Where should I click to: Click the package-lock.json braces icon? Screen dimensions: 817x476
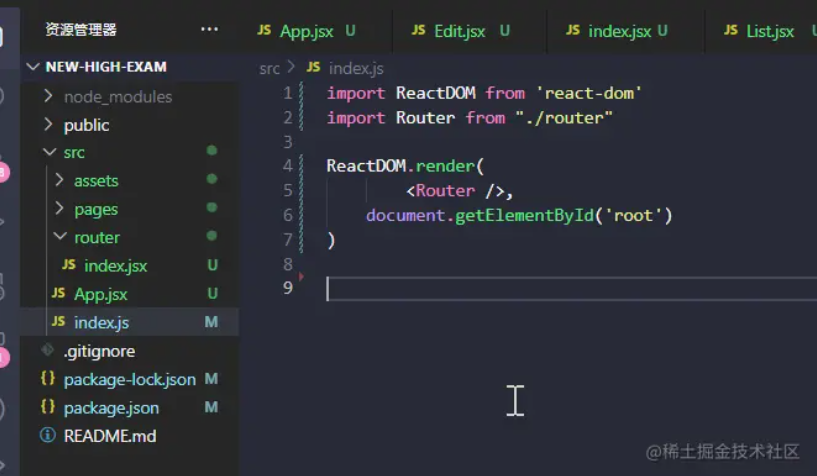coord(47,380)
